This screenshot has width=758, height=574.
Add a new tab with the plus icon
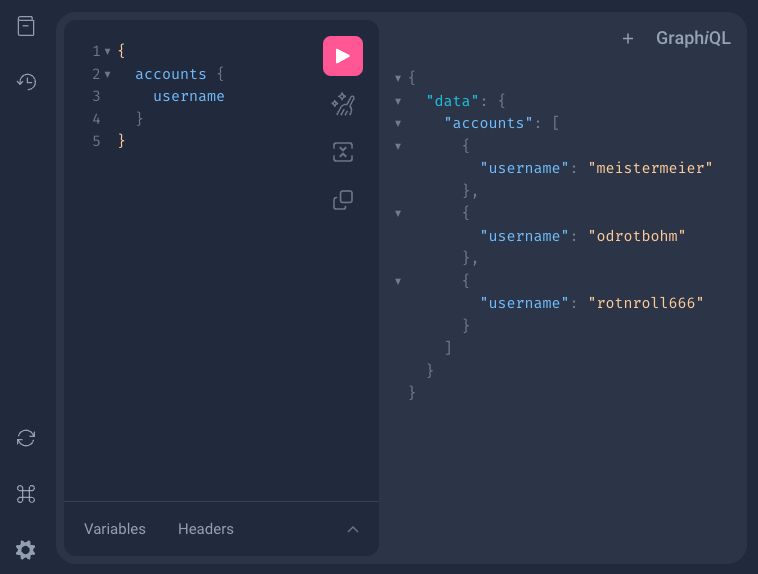(x=627, y=39)
